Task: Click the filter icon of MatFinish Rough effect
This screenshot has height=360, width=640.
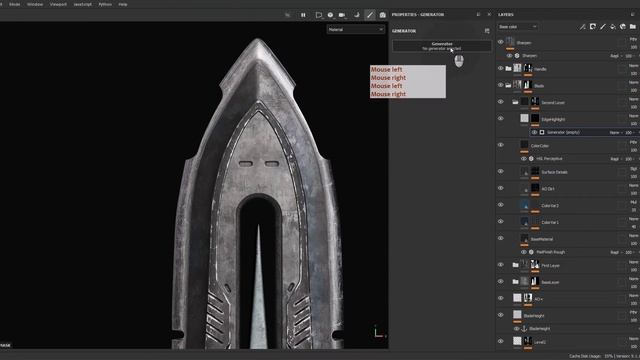Action: point(531,252)
